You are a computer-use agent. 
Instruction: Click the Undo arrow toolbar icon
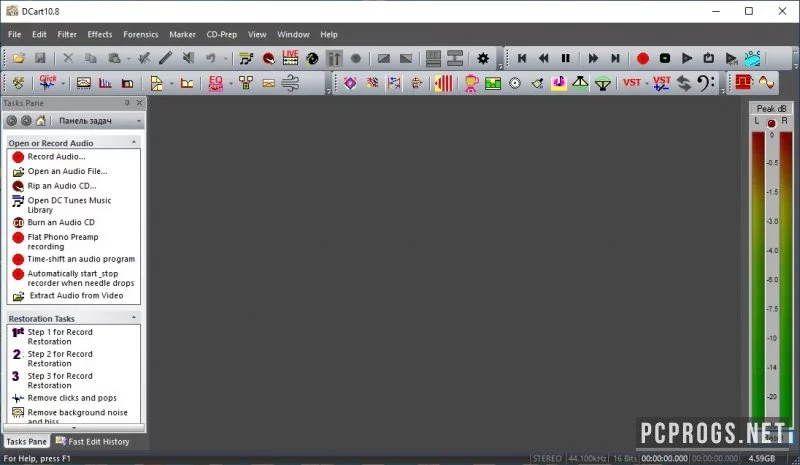[211, 58]
